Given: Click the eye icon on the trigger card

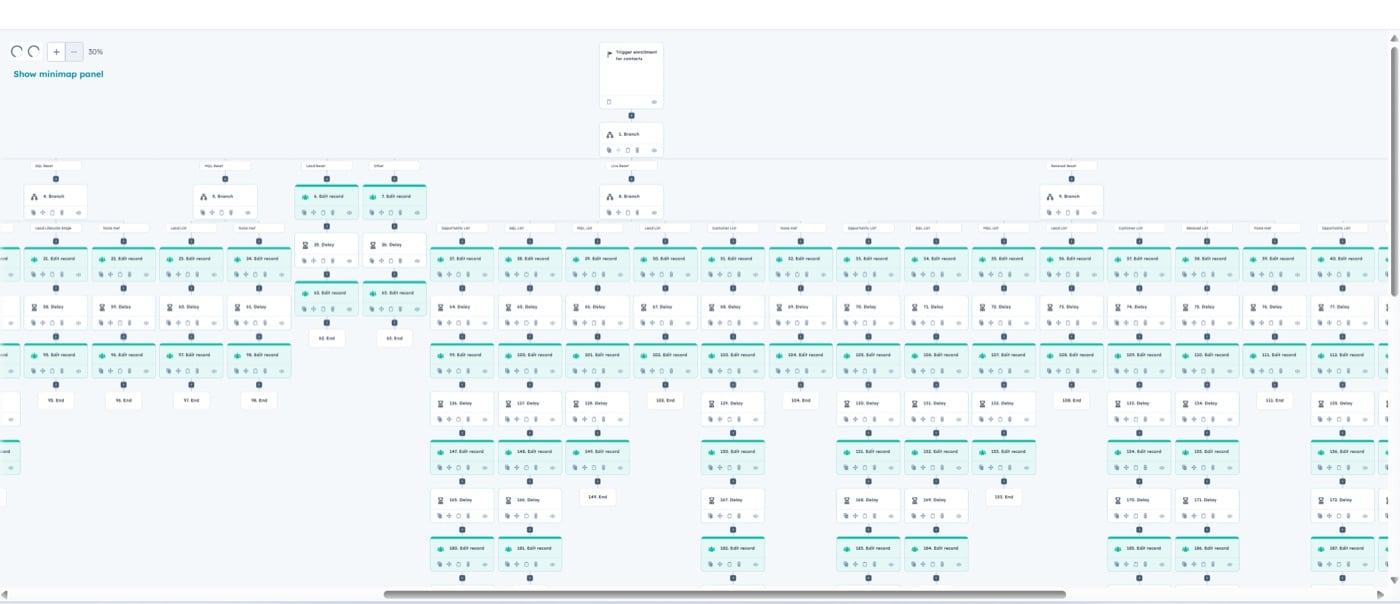Looking at the screenshot, I should click(654, 102).
